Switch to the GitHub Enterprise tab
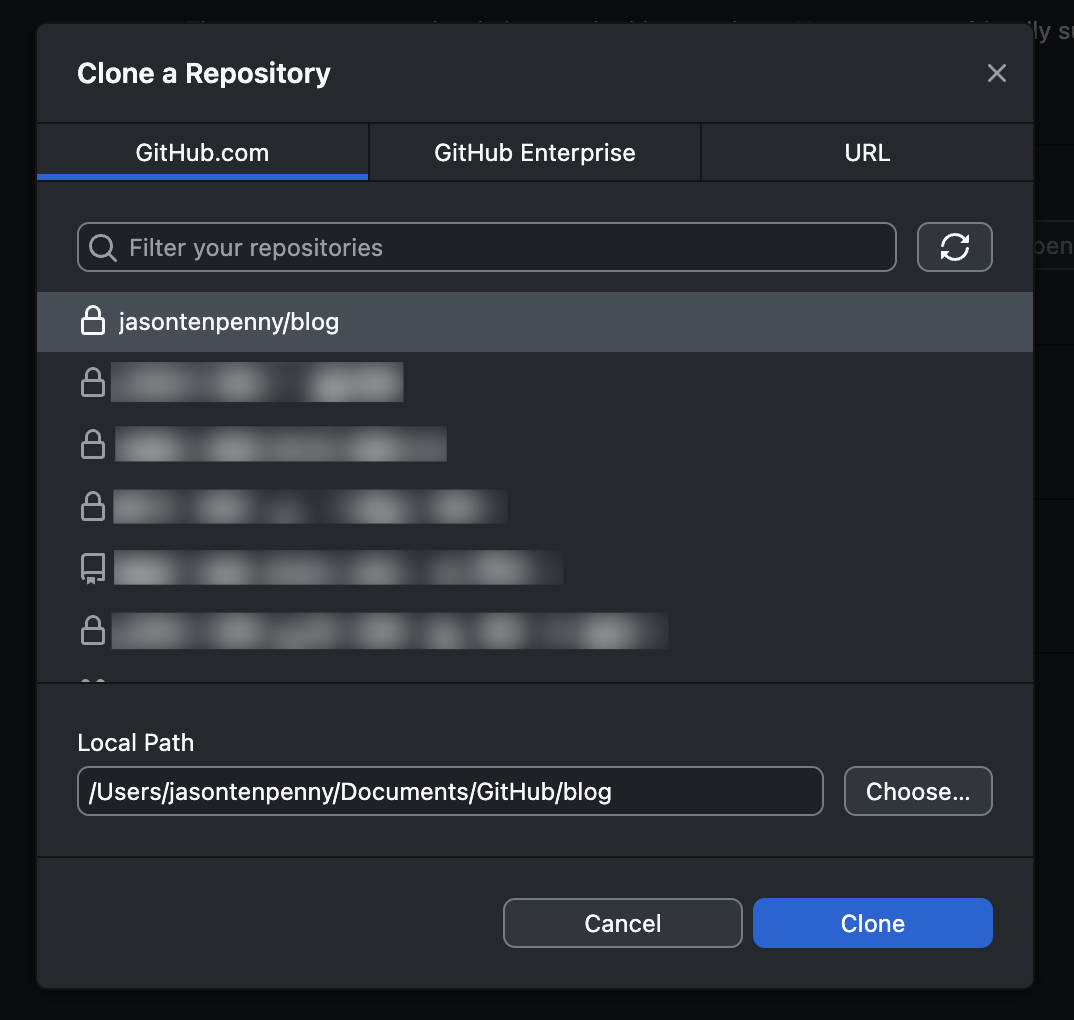Screen dimensions: 1074x1020 tap(534, 152)
